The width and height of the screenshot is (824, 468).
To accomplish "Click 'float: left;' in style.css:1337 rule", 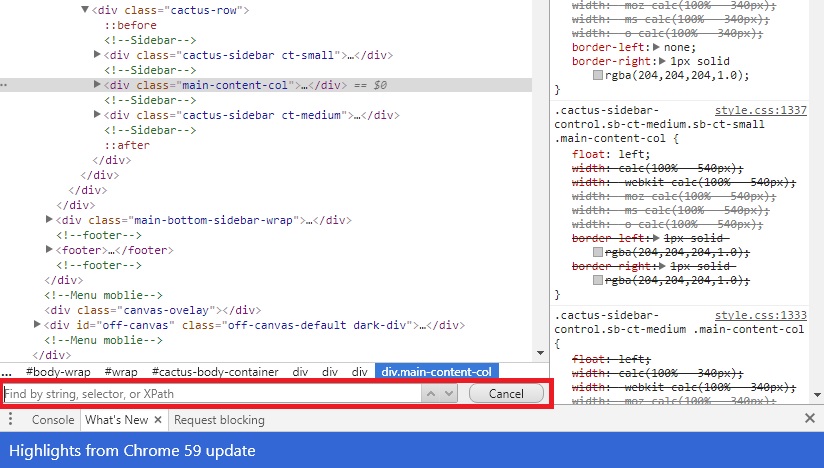I will pyautogui.click(x=611, y=154).
